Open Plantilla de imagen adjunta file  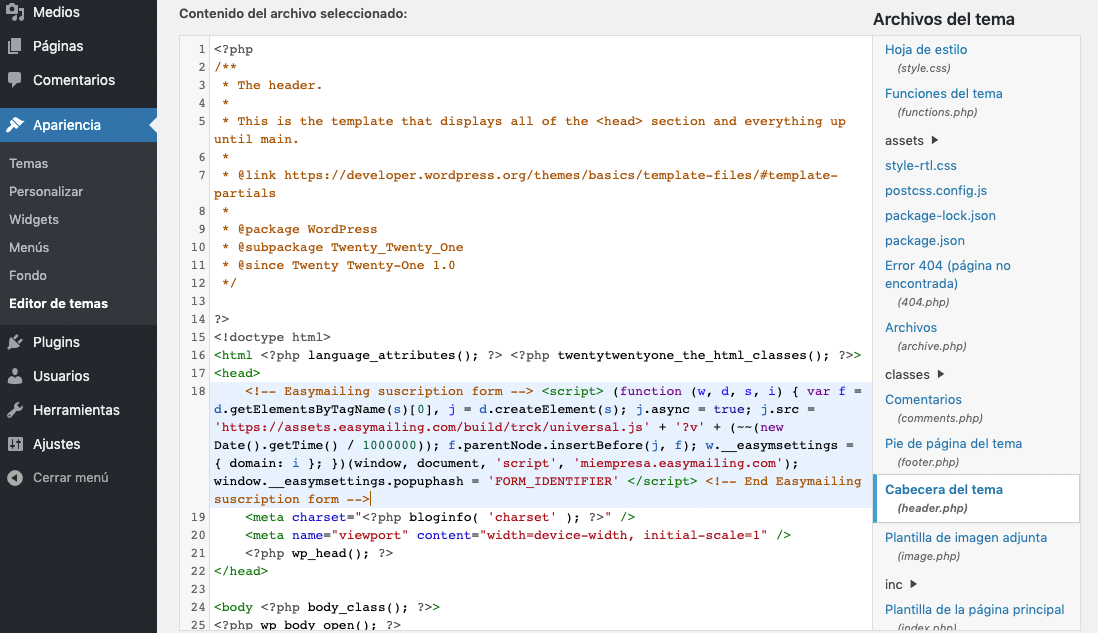(966, 538)
